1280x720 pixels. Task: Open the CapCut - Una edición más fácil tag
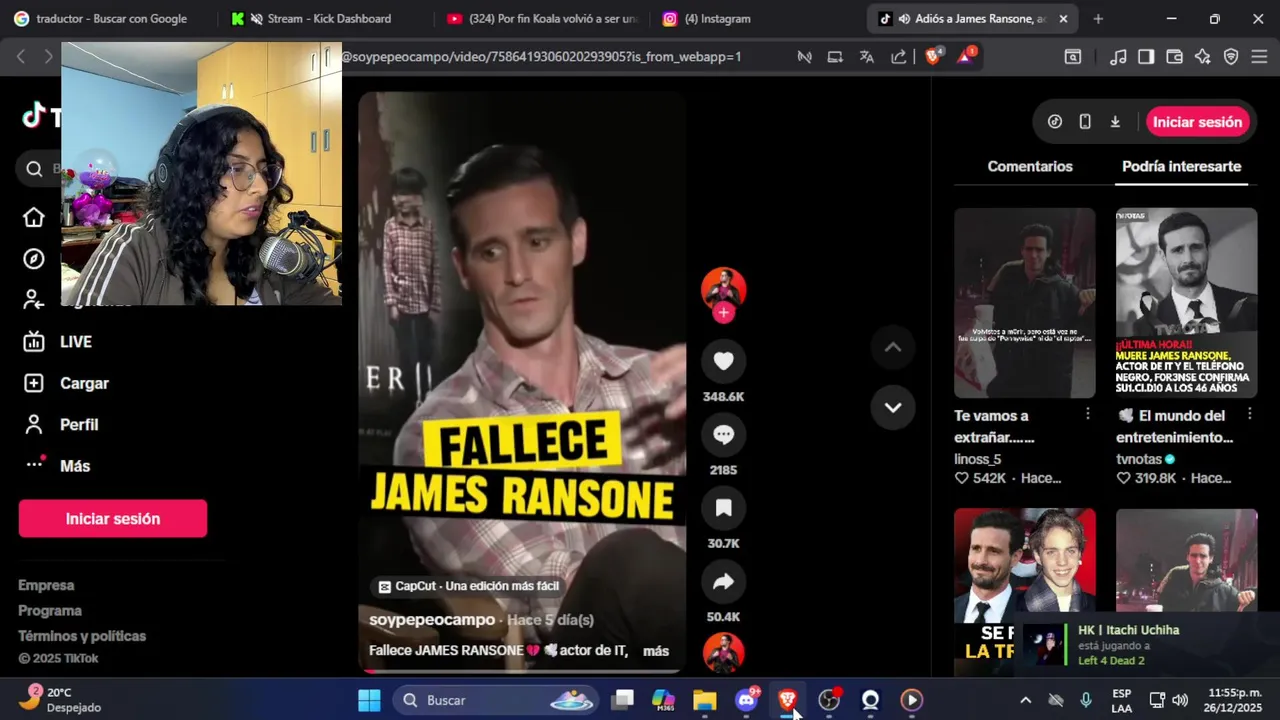coord(468,586)
